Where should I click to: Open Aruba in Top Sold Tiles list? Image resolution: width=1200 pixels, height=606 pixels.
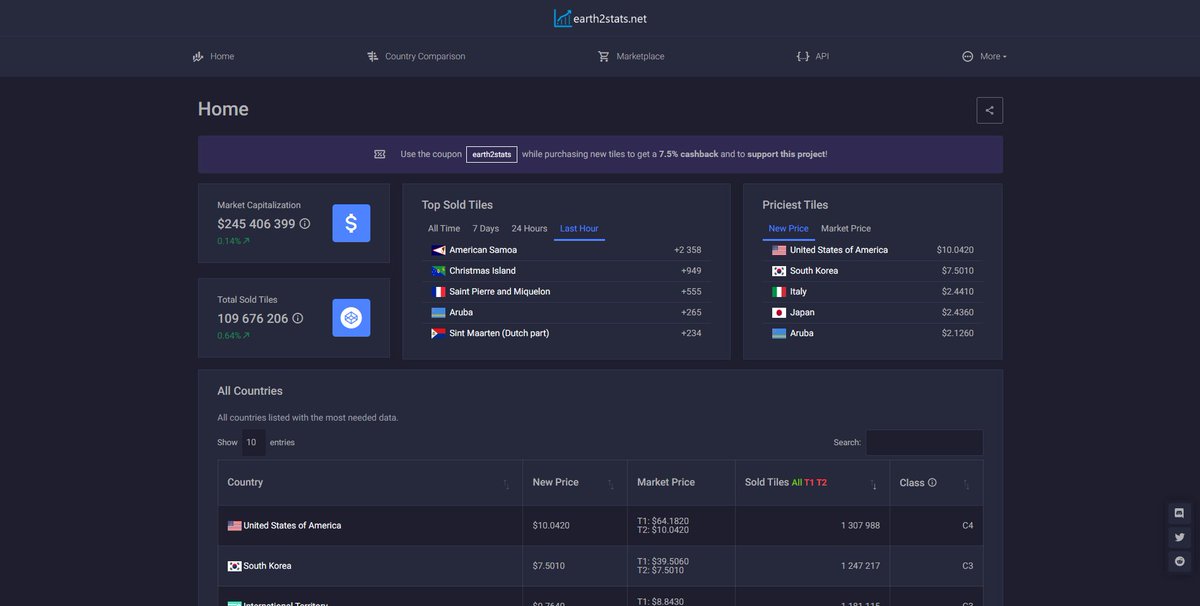coord(461,313)
